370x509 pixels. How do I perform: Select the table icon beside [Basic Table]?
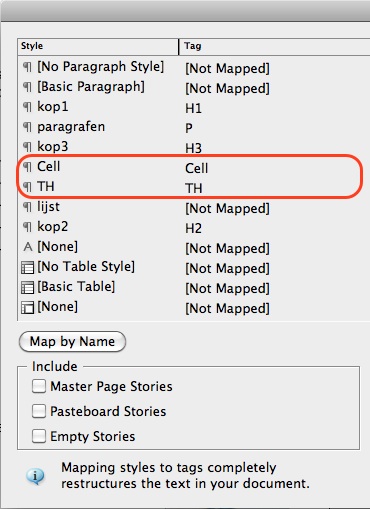pos(27,287)
